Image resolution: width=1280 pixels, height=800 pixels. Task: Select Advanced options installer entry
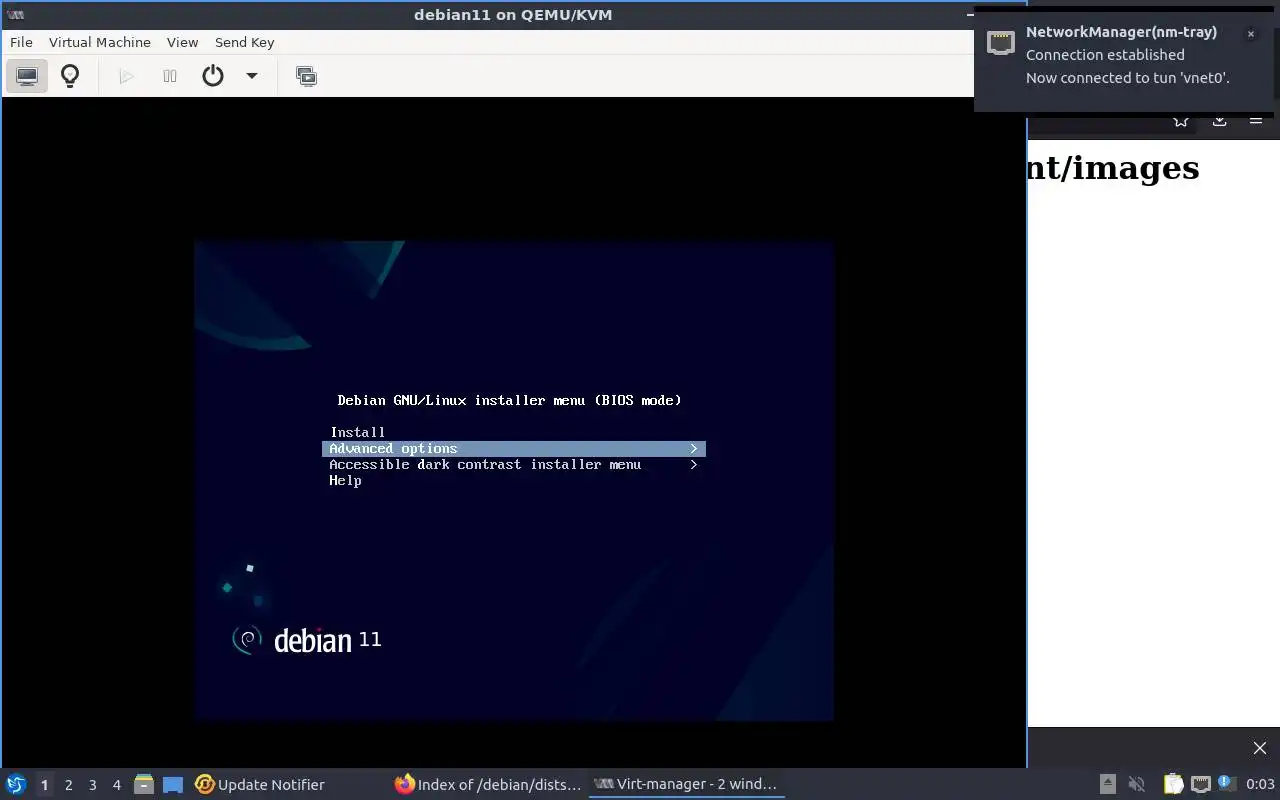tap(514, 449)
